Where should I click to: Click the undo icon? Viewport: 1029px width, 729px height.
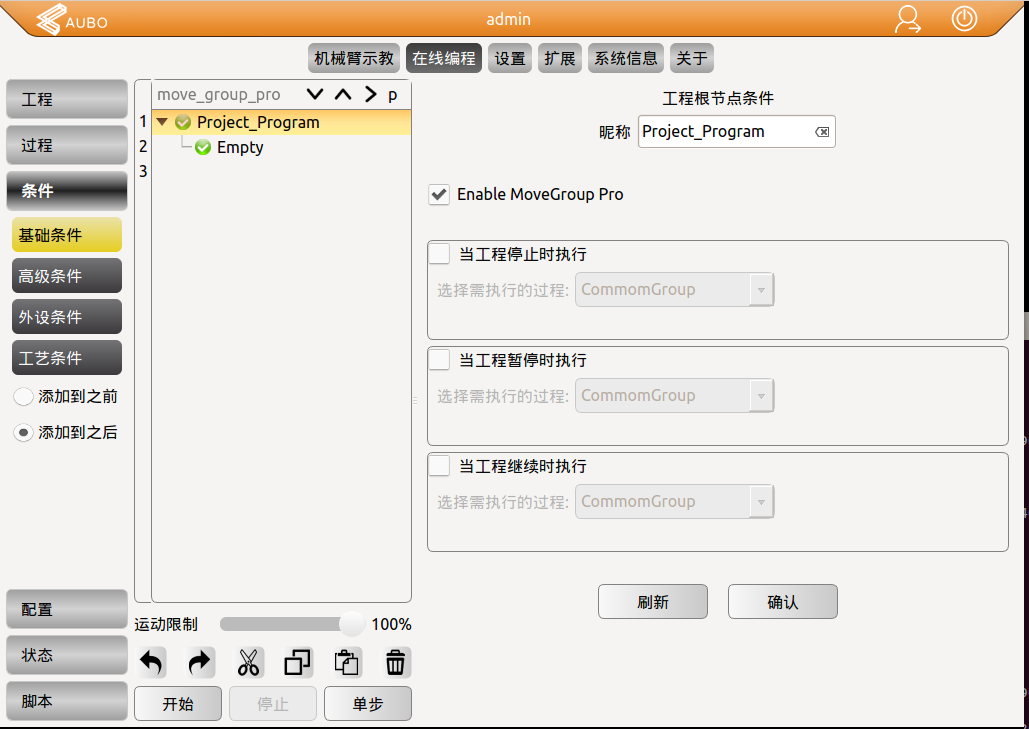(x=150, y=662)
